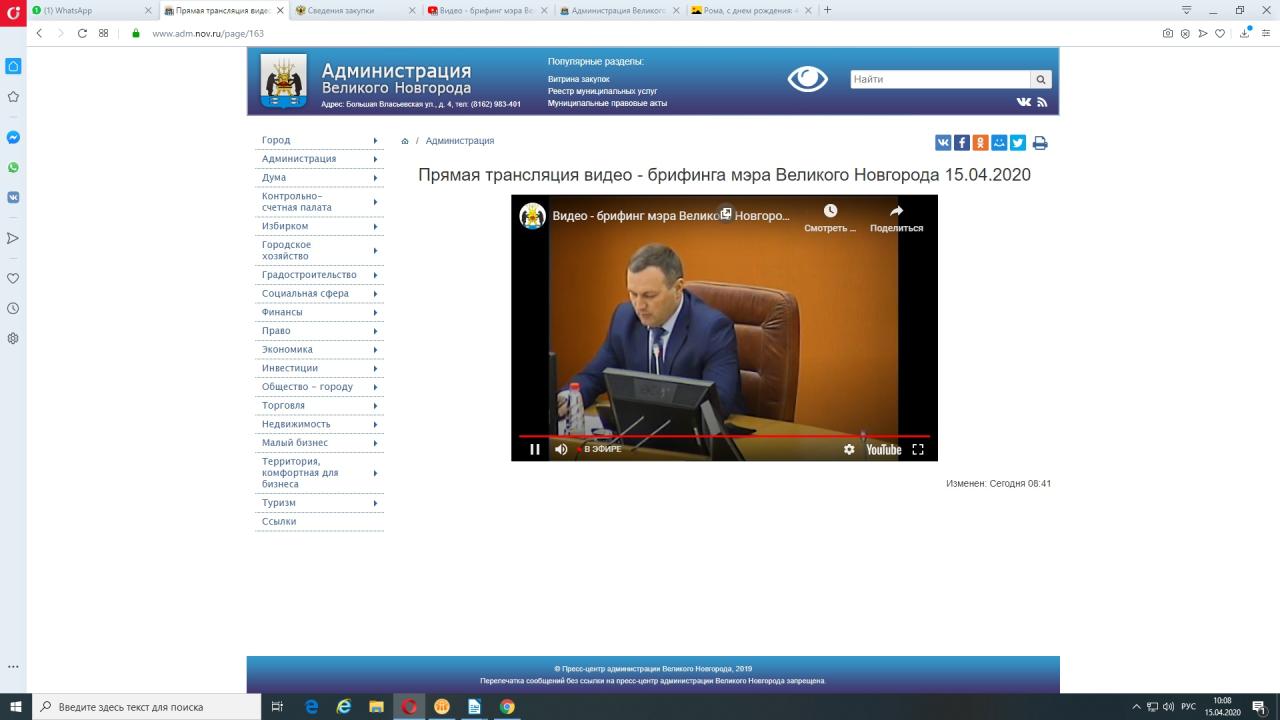Click Реестр муниципальных услуг link
Screen dimensions: 1280x720
point(602,91)
